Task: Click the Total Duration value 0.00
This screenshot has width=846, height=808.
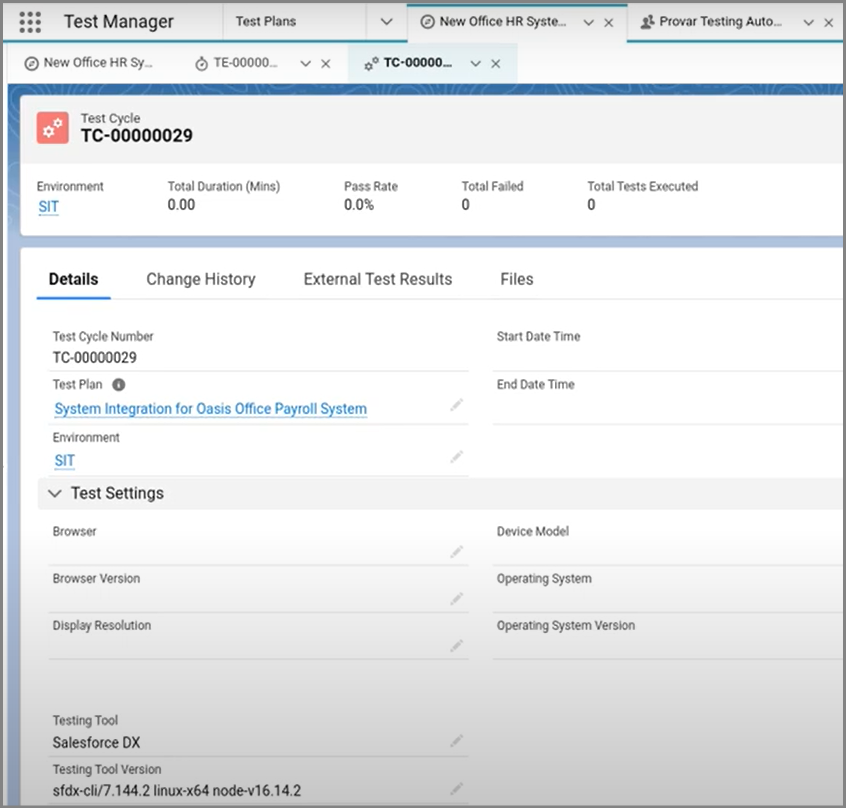Action: click(x=181, y=205)
